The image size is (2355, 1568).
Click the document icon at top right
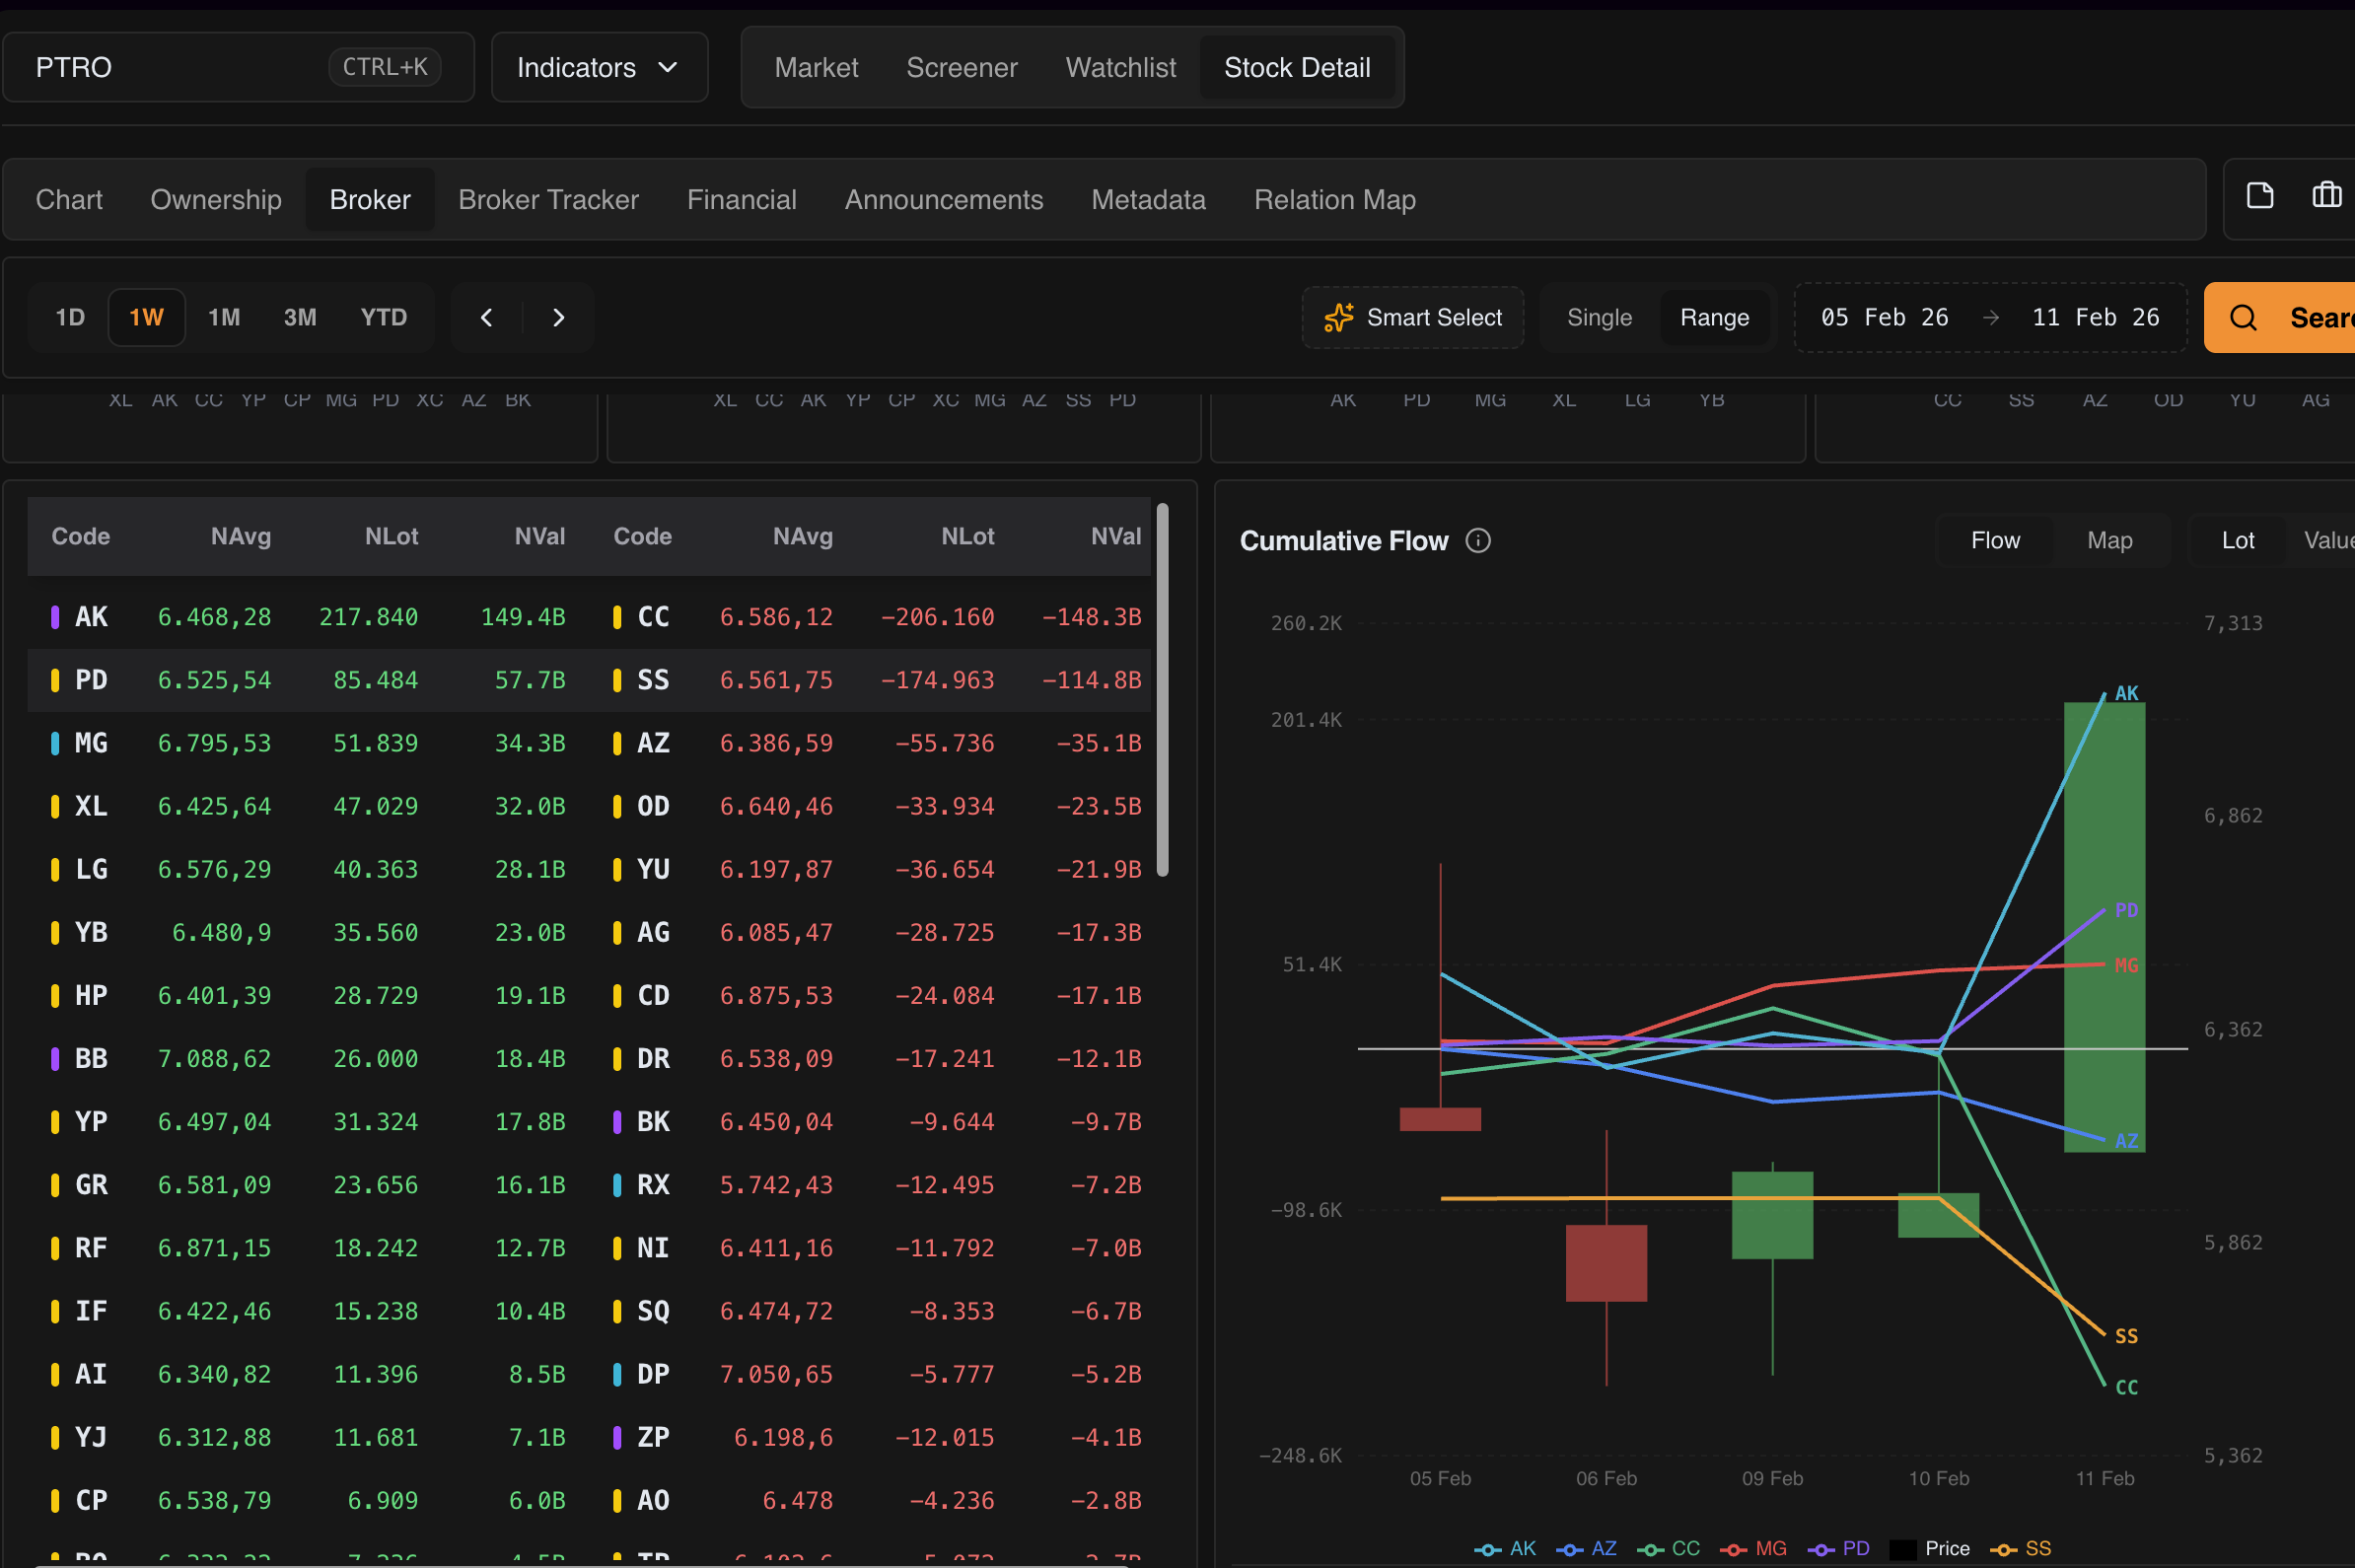coord(2259,195)
